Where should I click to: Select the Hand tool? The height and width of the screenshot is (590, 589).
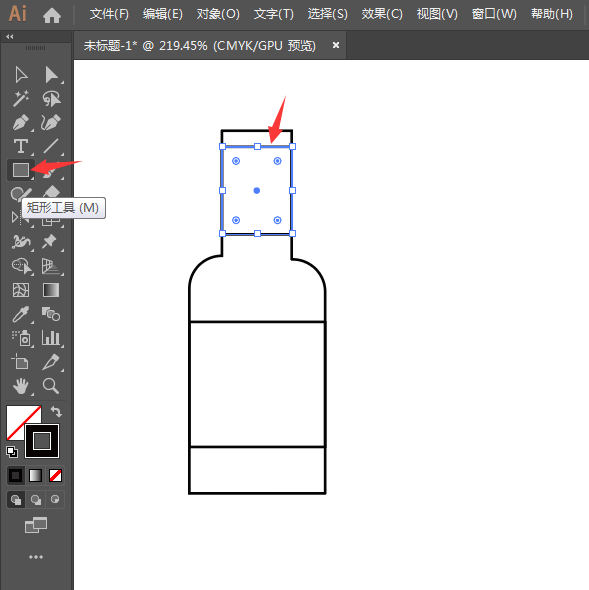[x=21, y=386]
